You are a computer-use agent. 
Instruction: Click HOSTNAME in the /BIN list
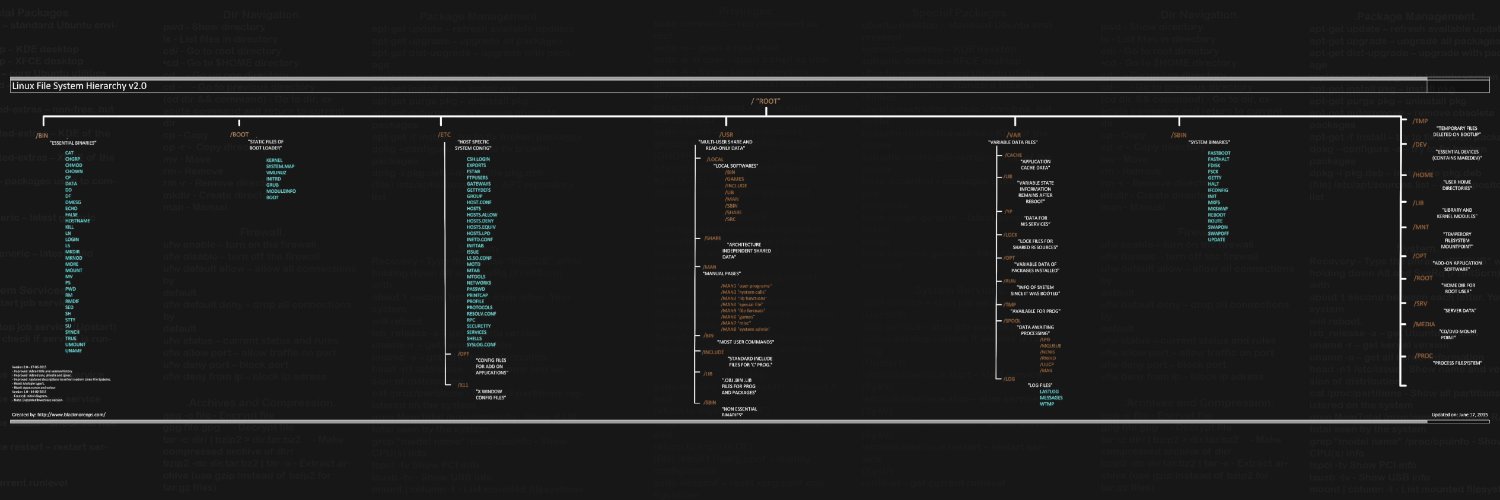tap(76, 220)
